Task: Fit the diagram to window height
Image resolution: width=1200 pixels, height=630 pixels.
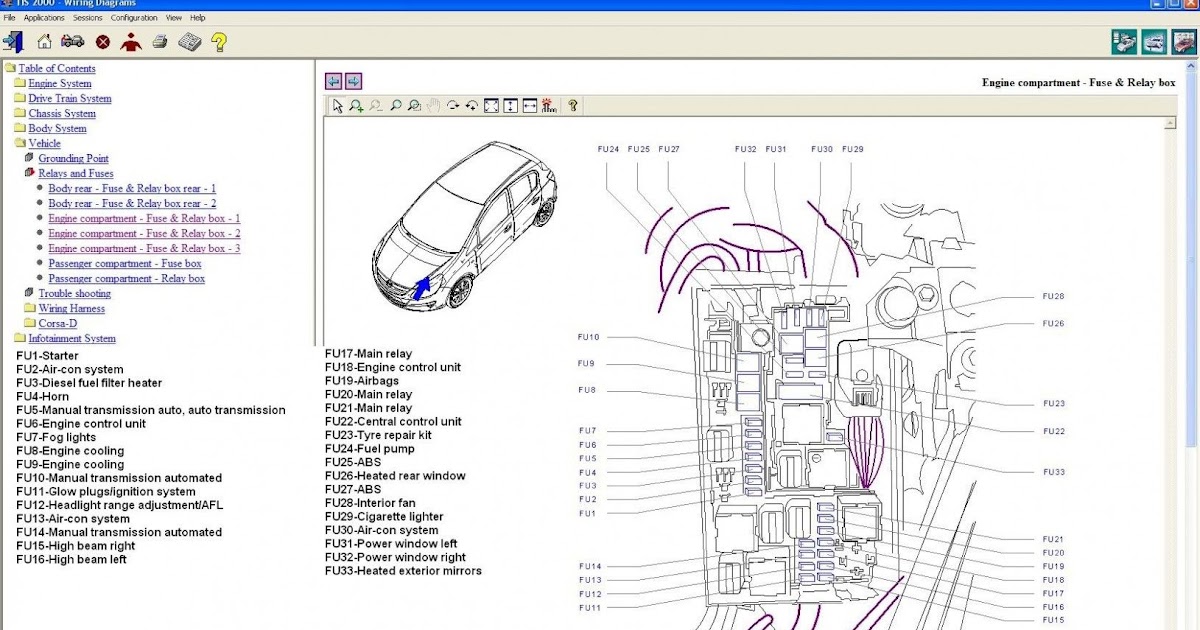Action: click(x=510, y=105)
